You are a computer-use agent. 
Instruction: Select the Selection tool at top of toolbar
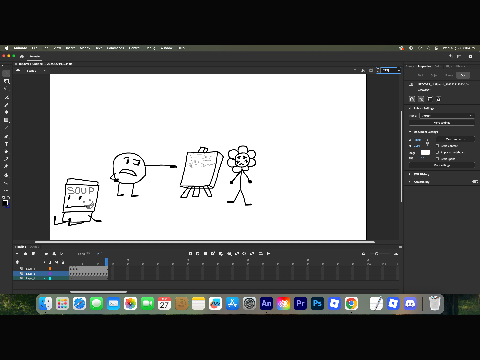[x=6, y=73]
